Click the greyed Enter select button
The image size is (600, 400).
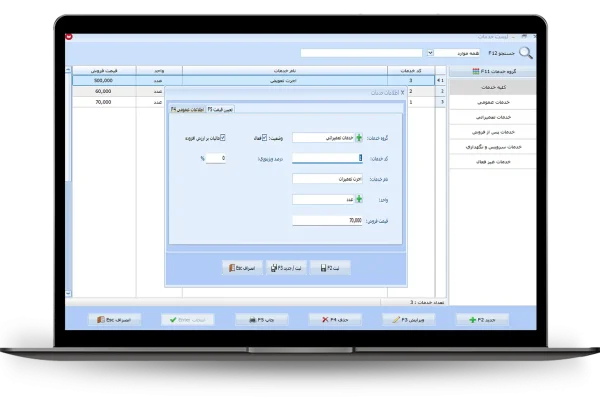[x=188, y=320]
